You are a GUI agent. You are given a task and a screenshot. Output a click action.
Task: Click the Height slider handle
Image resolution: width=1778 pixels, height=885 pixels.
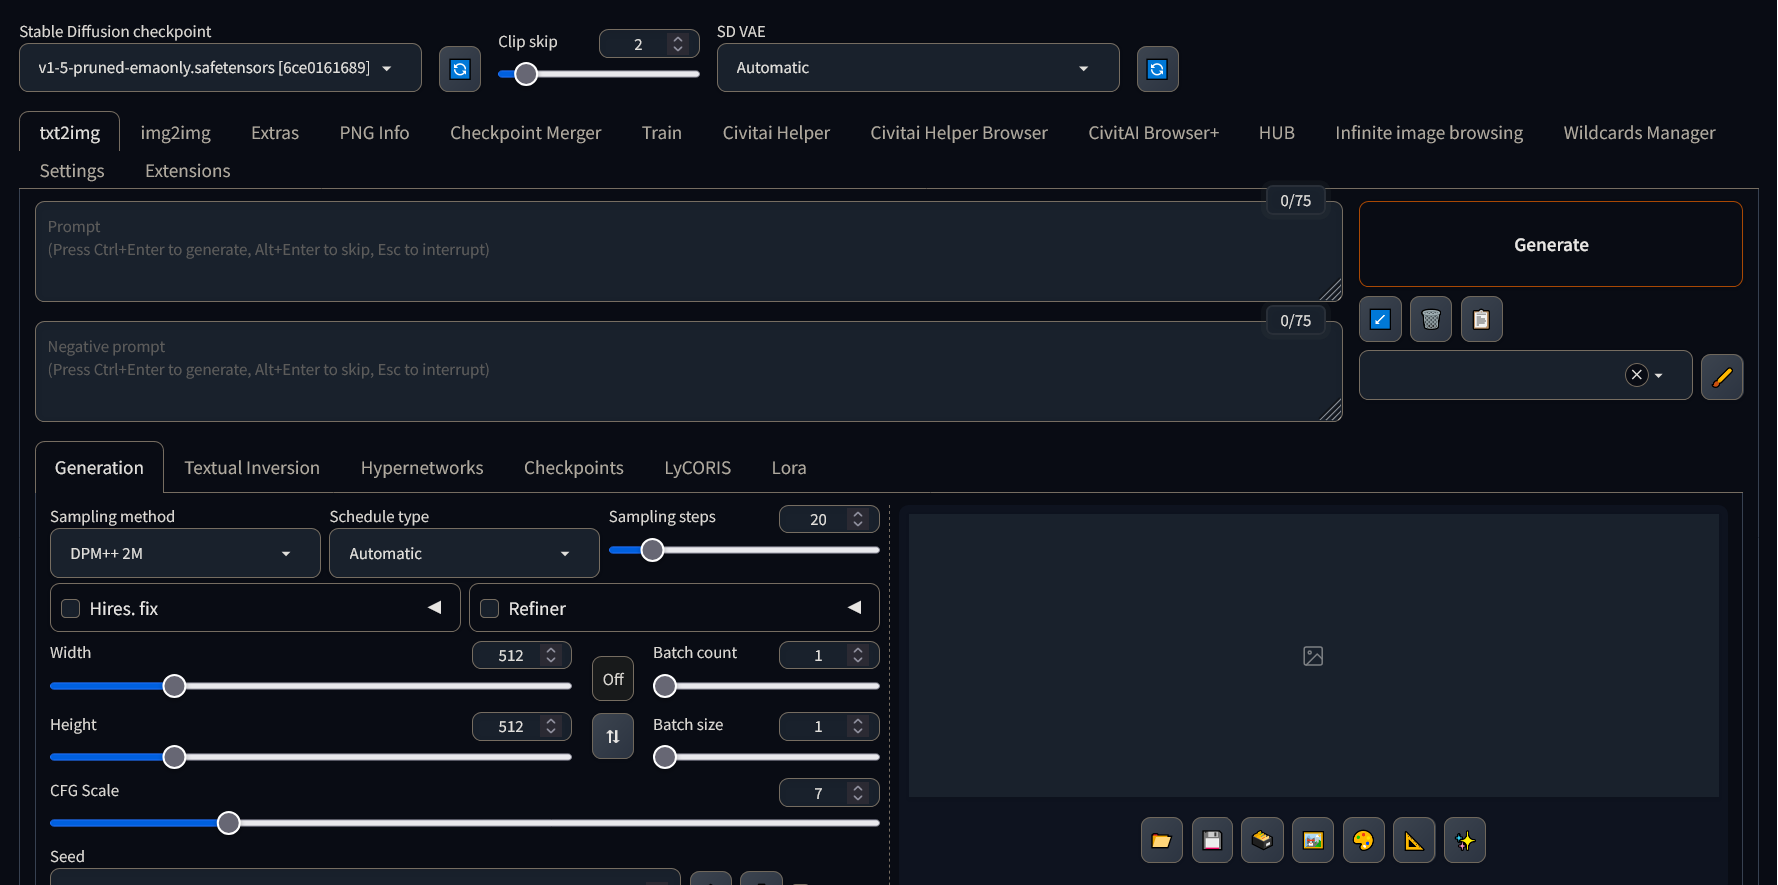click(x=174, y=757)
